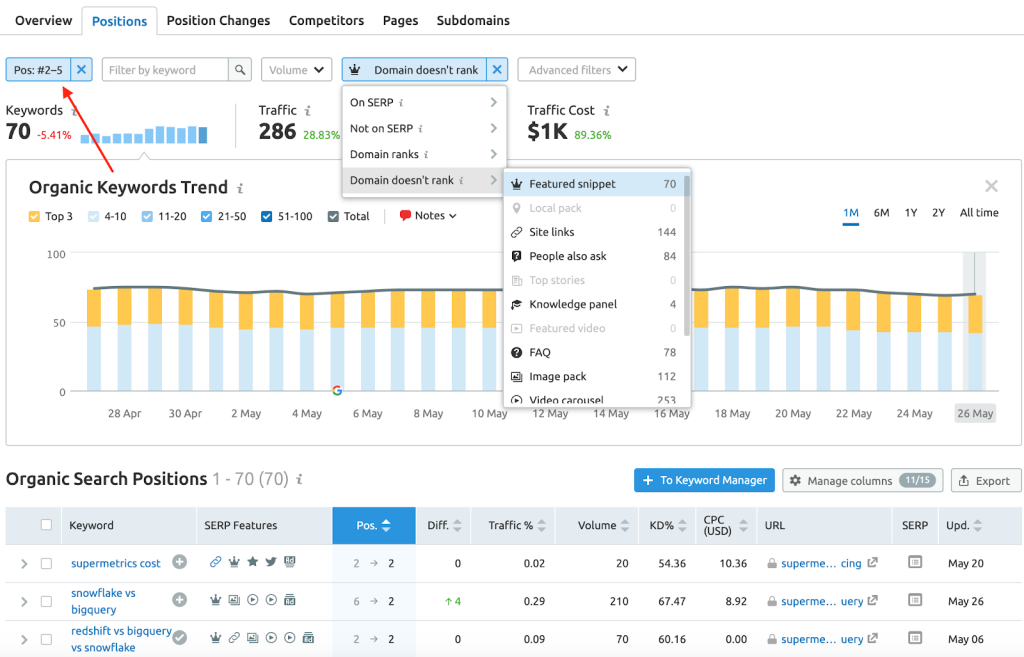Select Featured snippet in the submenu
Viewport: 1024px width, 657px height.
594,184
